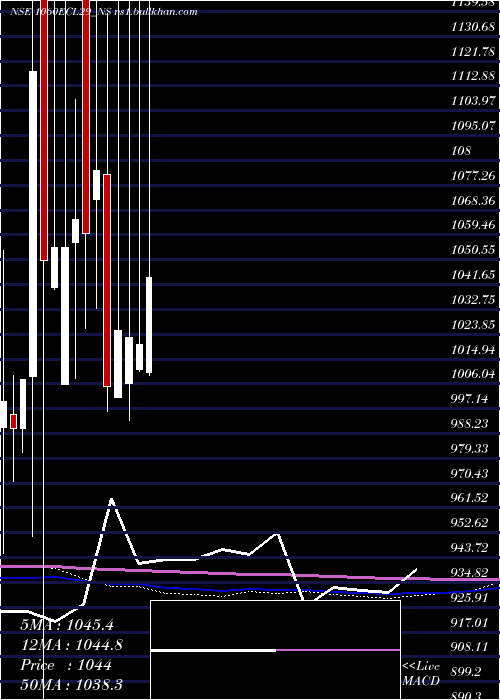Click the 1068.36 price axis label

point(473,200)
